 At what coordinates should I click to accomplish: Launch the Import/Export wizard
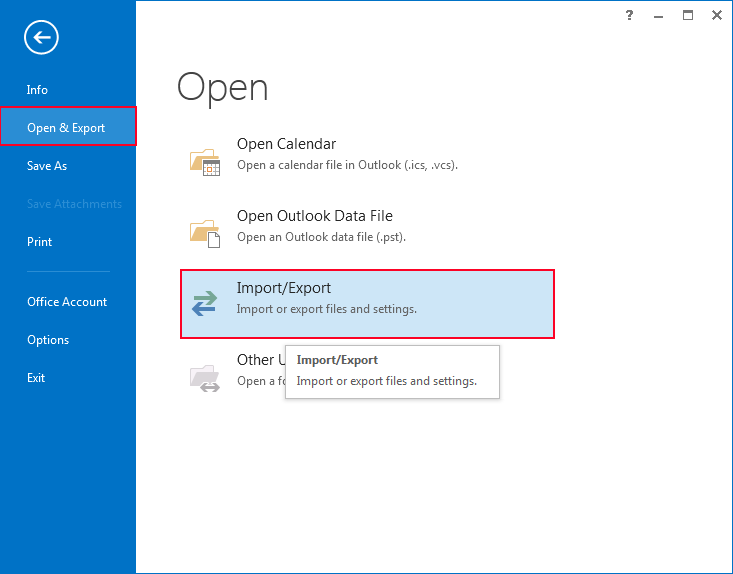[367, 304]
